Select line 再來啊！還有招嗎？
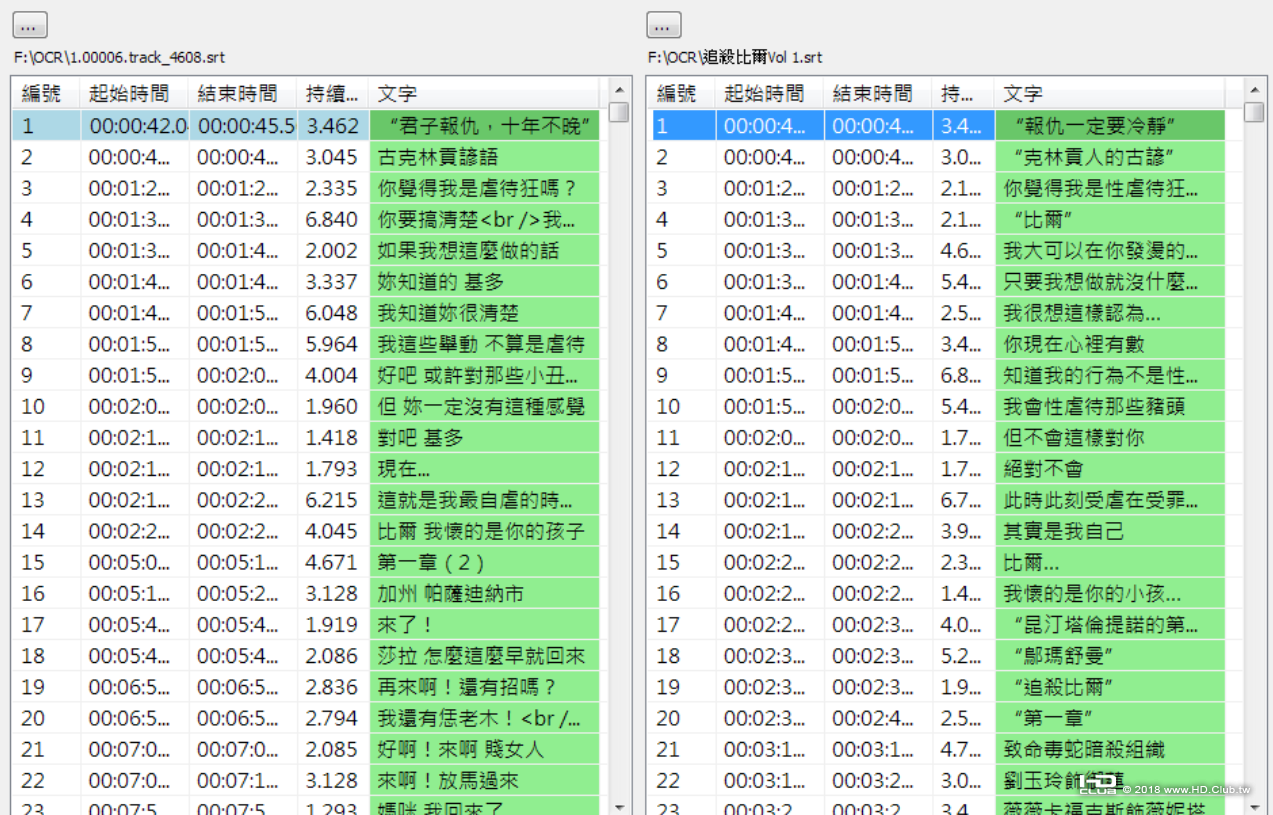 [484, 687]
